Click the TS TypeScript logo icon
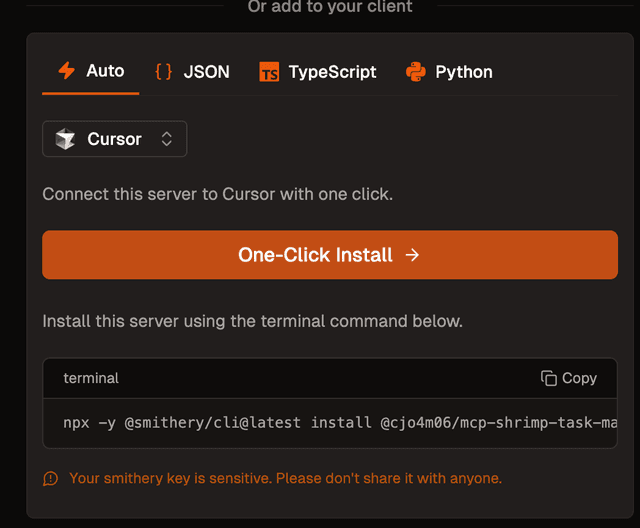Screen dimensions: 640x528 [x=269, y=72]
